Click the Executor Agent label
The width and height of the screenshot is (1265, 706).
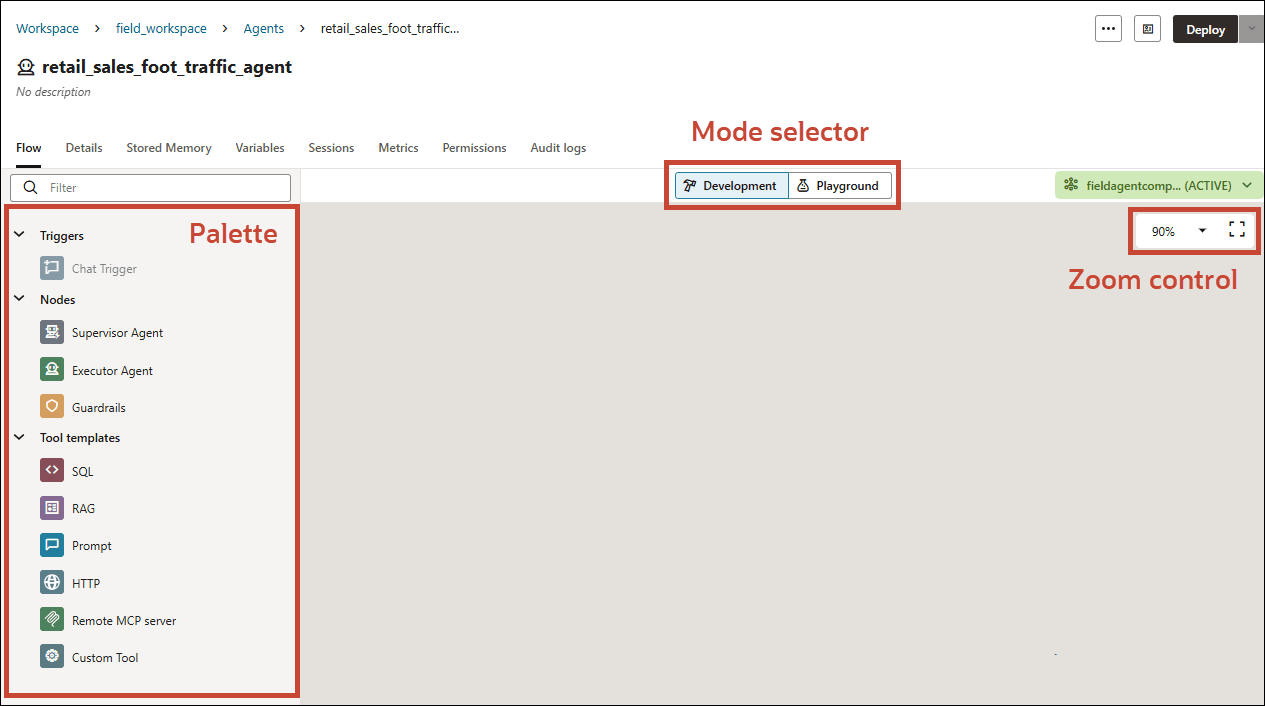click(x=112, y=371)
